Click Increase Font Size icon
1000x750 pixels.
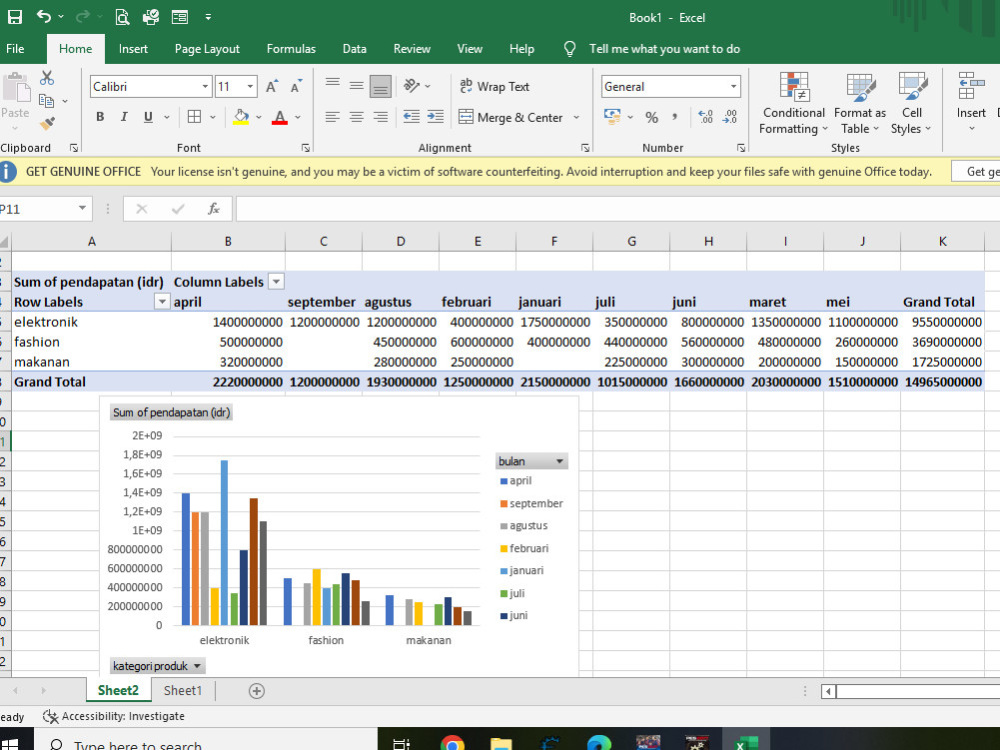[272, 87]
